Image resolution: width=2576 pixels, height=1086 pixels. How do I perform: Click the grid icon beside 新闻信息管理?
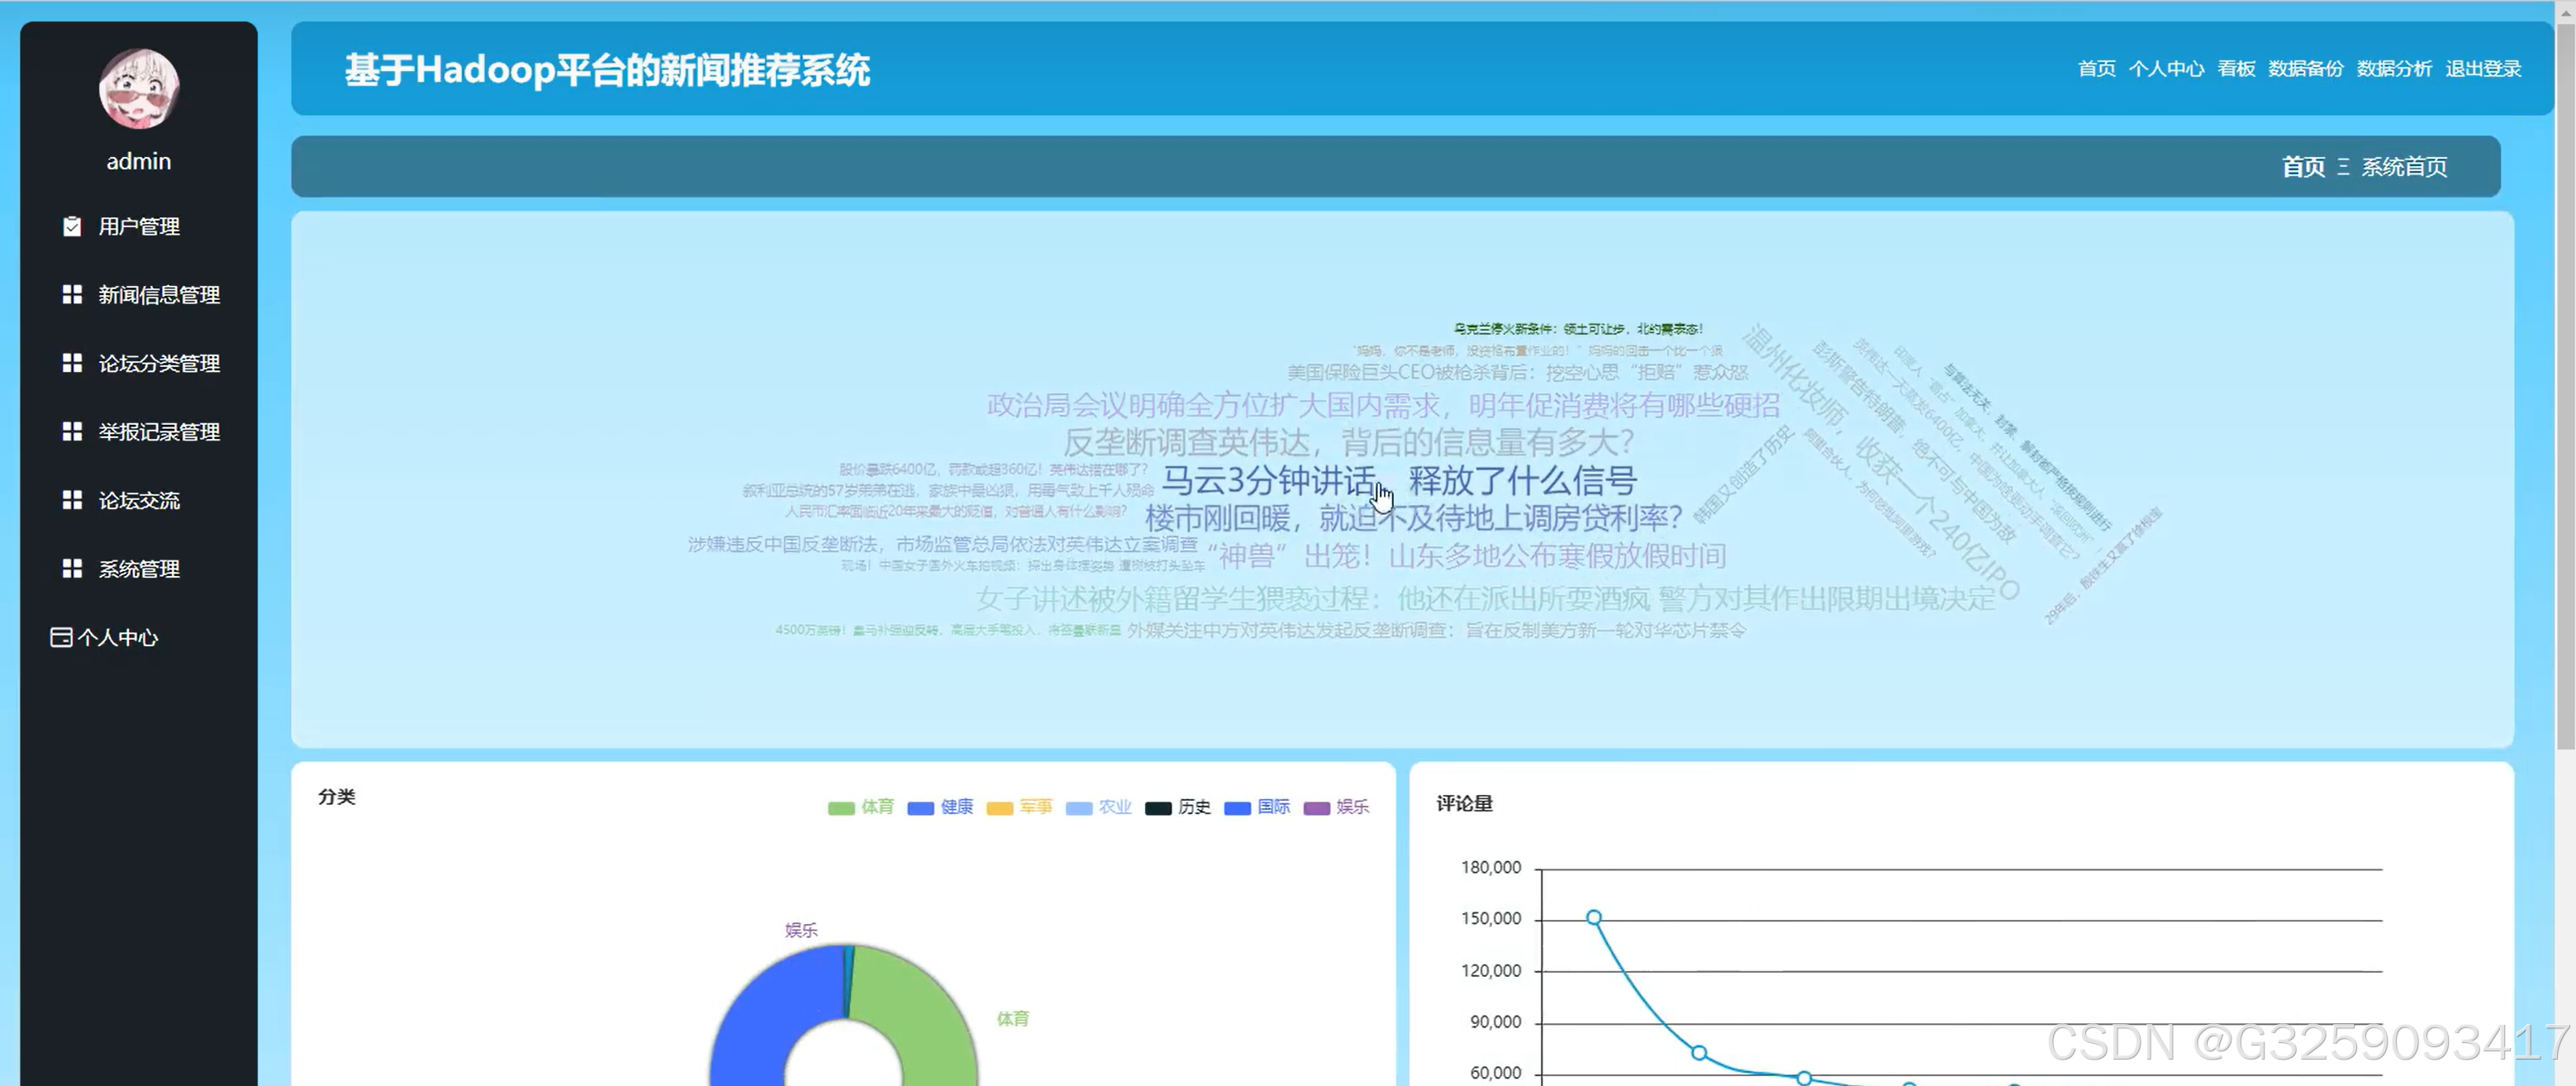pos(72,295)
